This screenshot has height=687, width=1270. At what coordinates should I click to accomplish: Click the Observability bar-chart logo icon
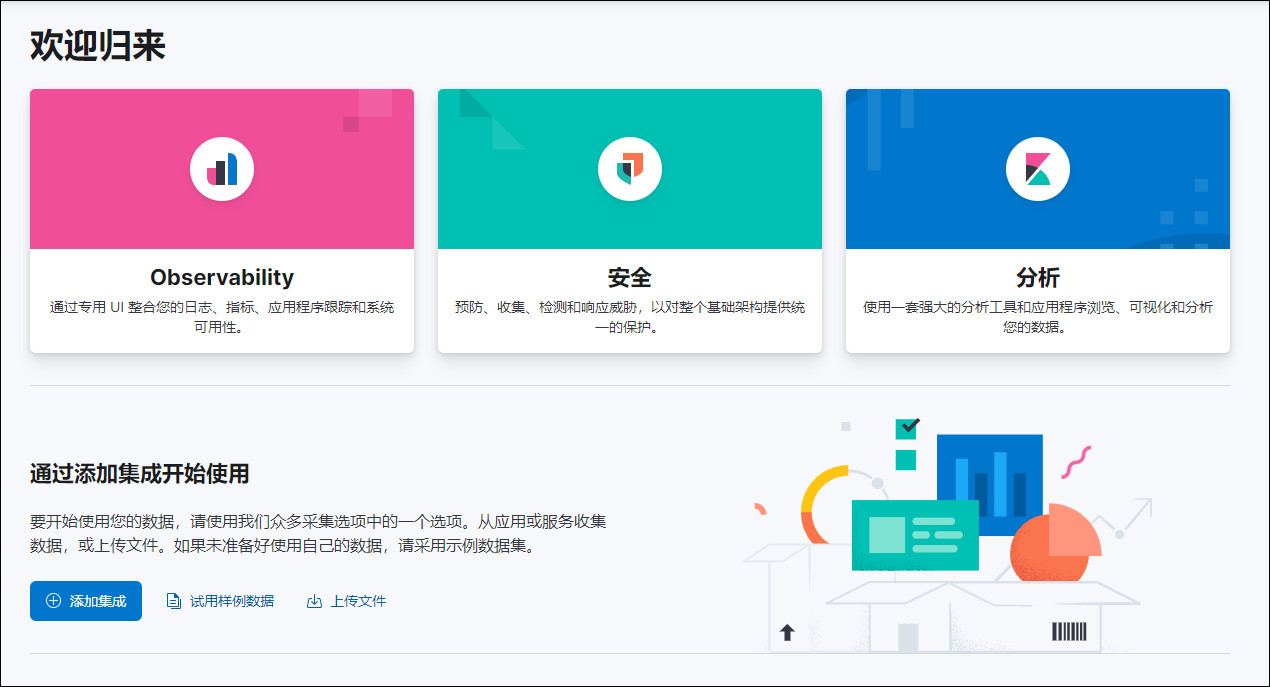222,169
